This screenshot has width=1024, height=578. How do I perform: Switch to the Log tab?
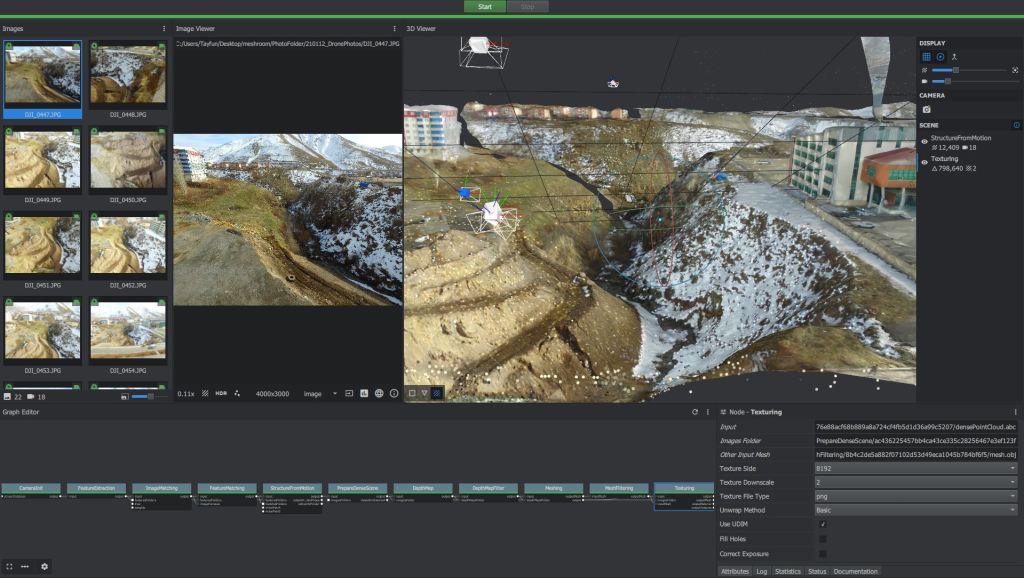point(762,572)
